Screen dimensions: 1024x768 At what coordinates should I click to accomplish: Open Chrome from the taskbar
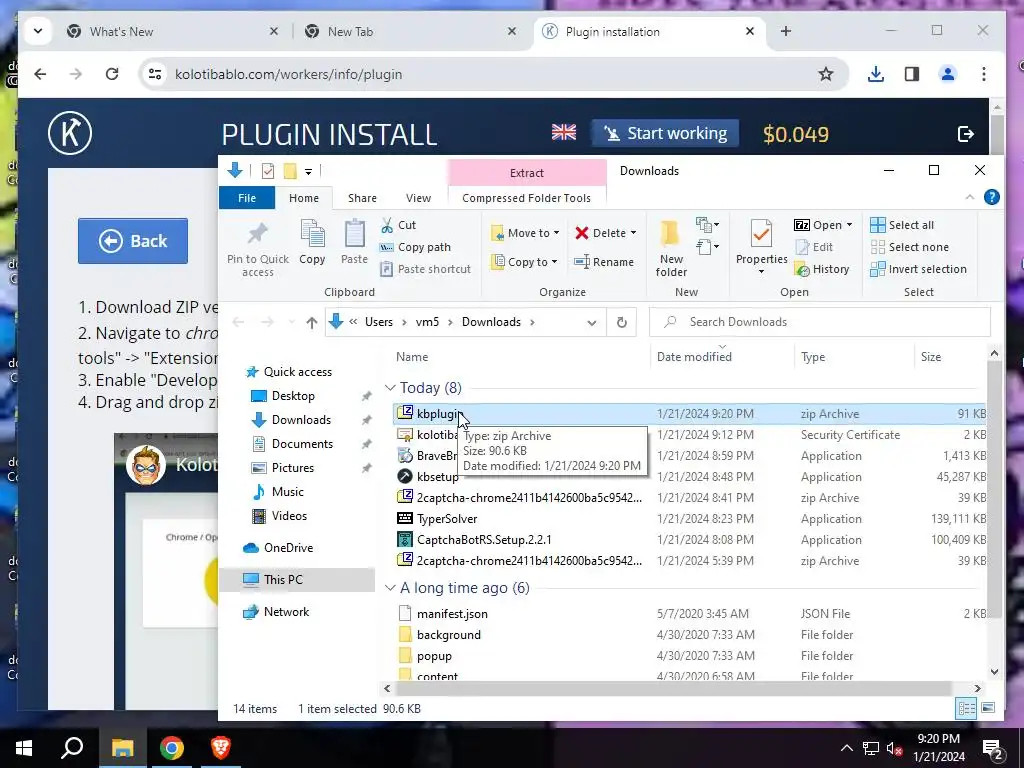[x=172, y=748]
